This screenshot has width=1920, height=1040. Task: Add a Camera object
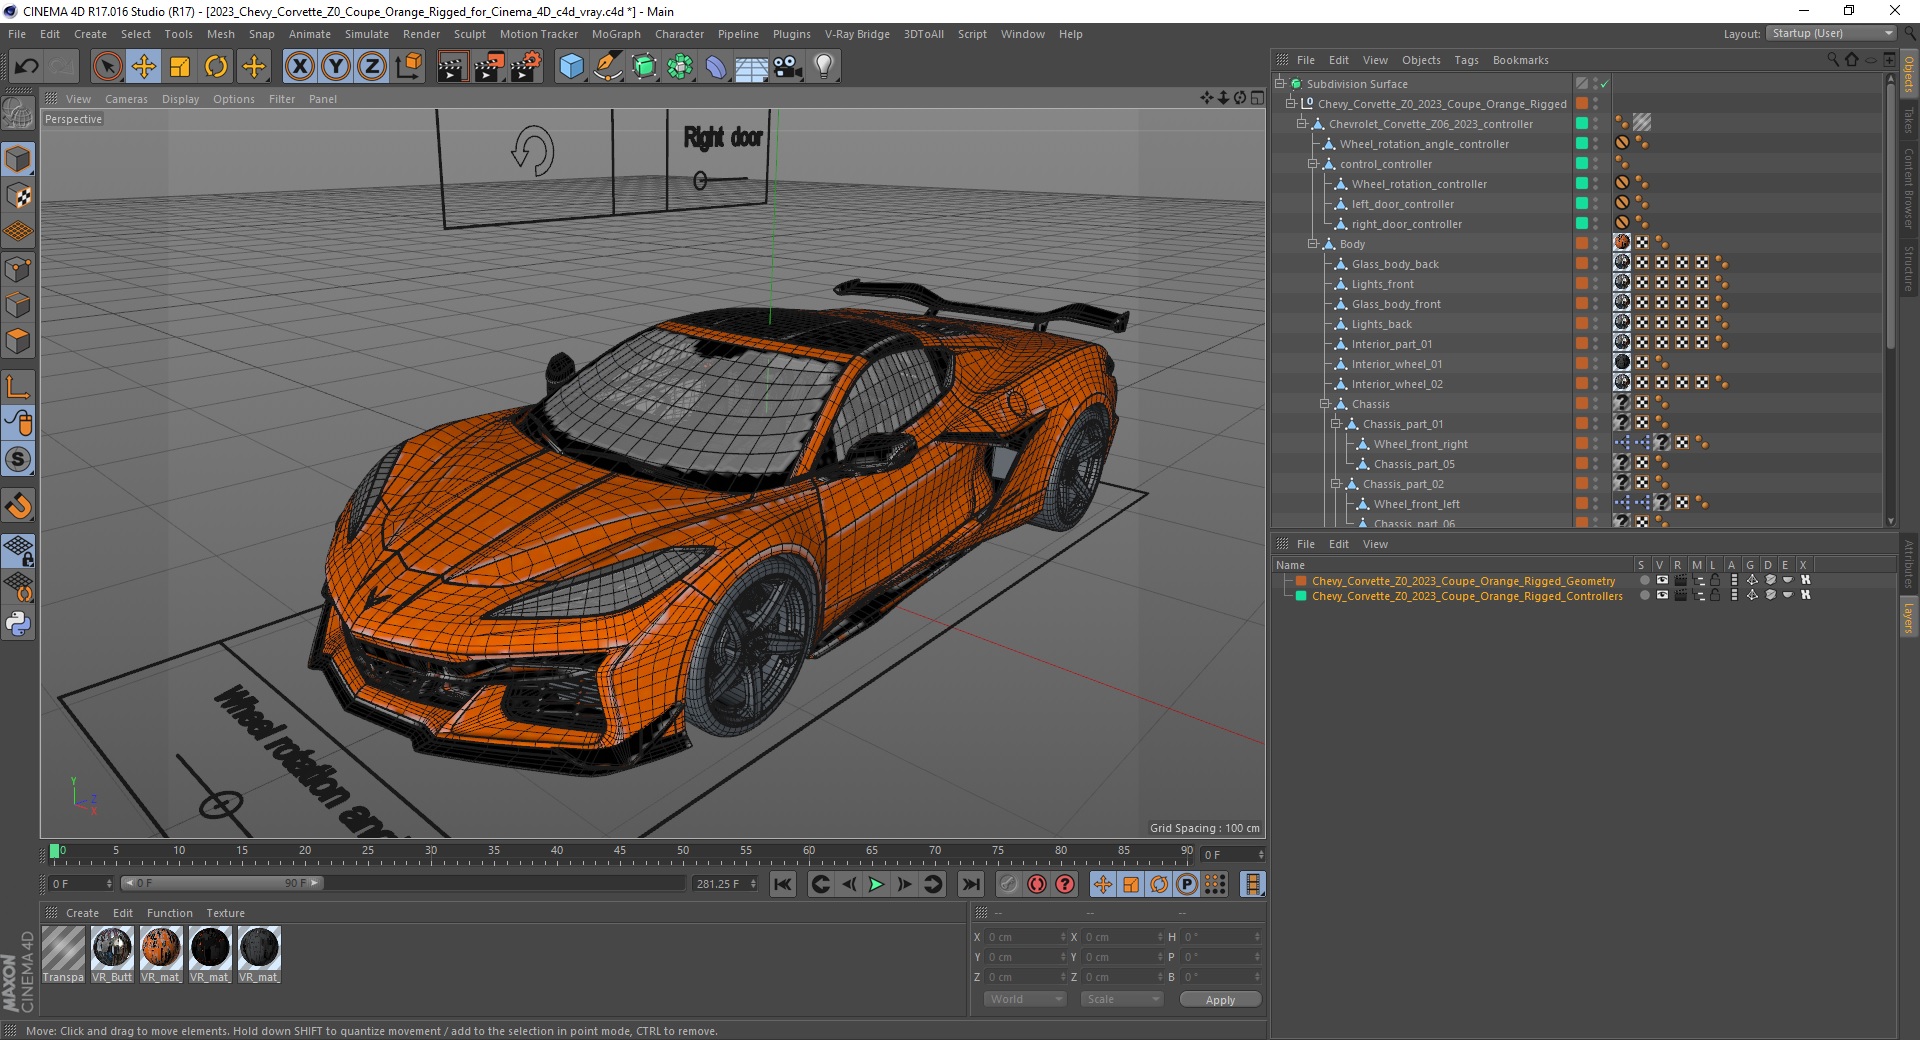point(788,67)
